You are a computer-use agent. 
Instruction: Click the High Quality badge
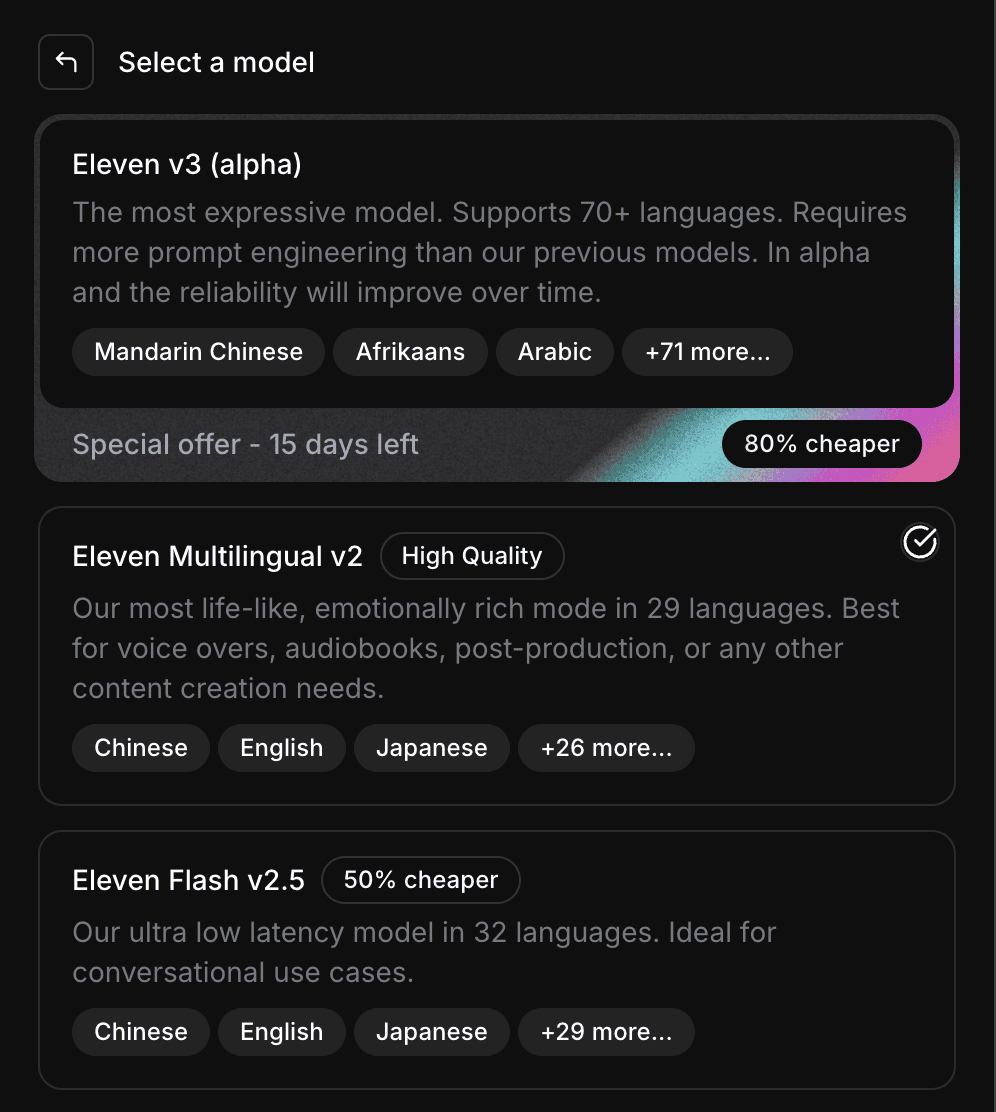[x=472, y=555]
